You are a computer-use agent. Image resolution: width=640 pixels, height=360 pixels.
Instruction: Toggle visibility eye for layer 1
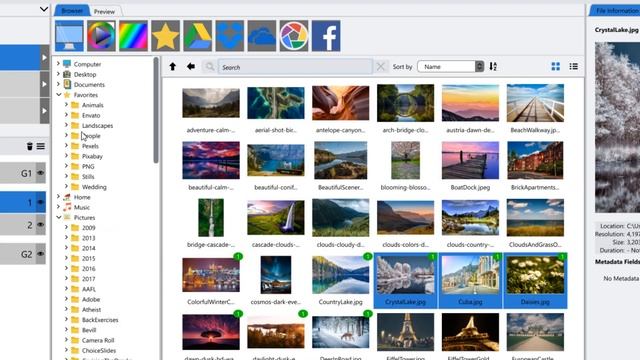point(40,202)
